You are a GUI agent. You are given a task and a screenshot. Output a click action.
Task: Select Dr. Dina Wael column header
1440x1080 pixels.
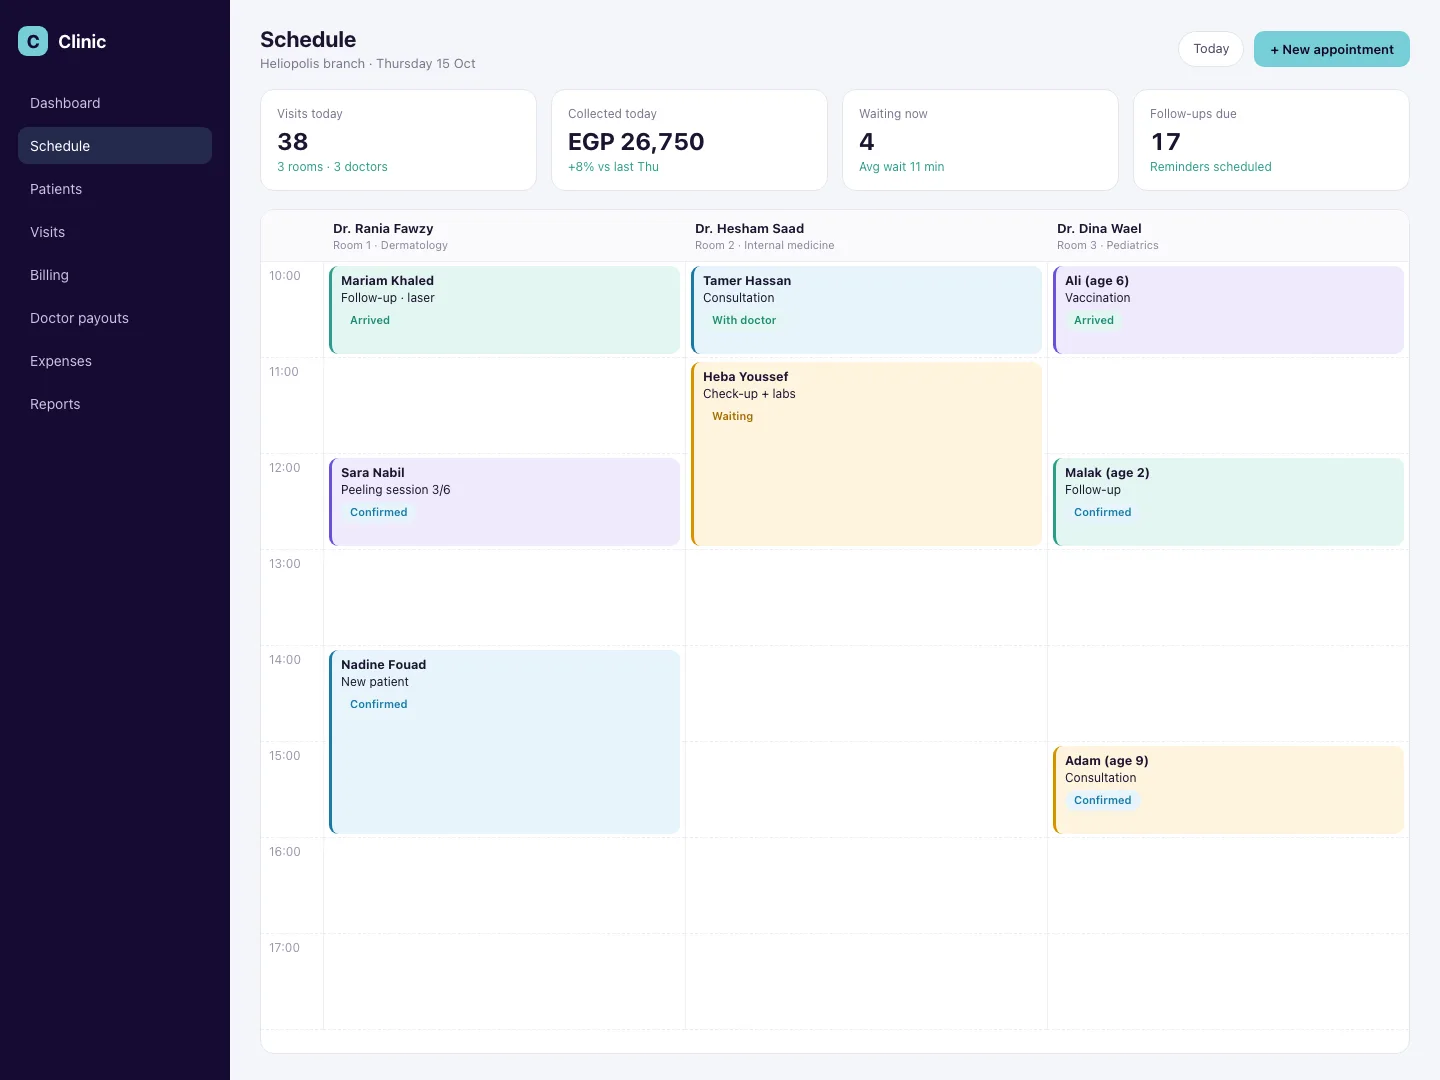(x=1228, y=236)
